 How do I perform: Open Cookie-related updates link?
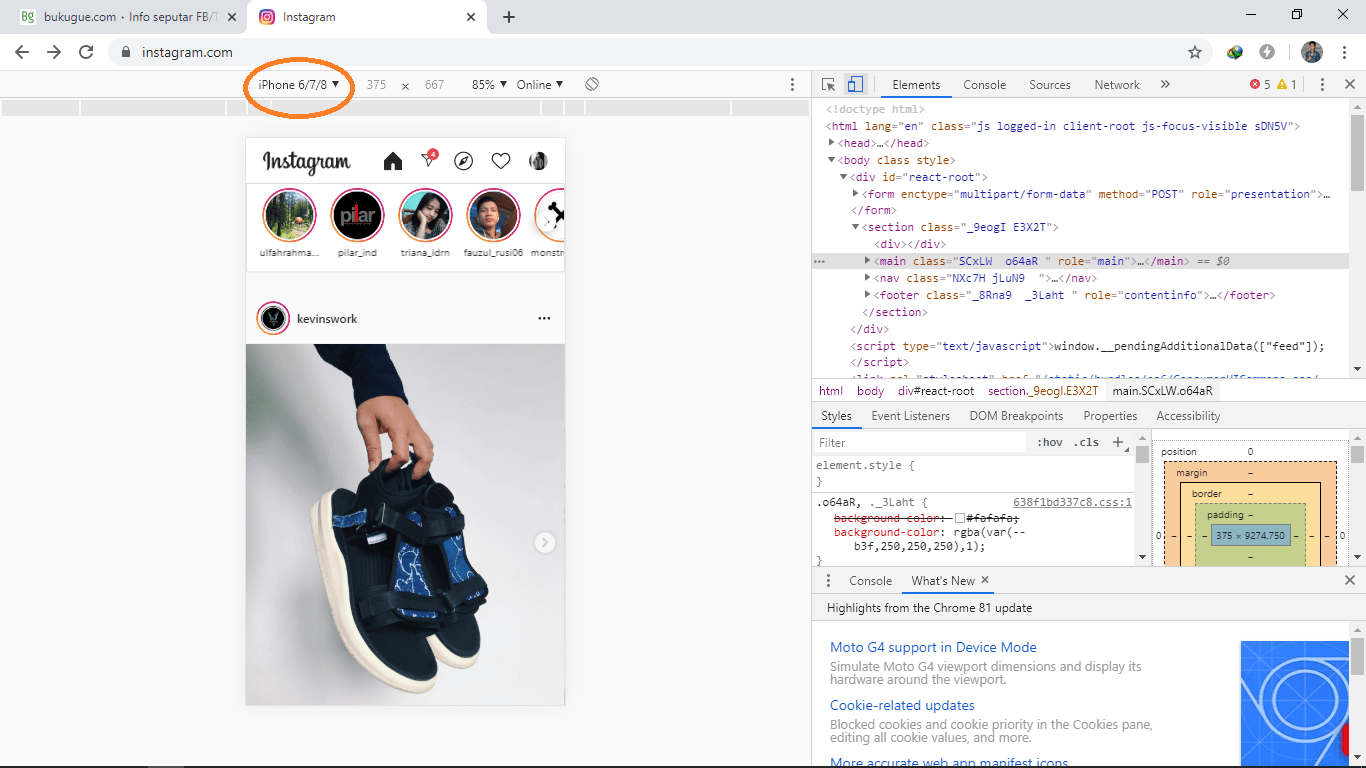902,705
